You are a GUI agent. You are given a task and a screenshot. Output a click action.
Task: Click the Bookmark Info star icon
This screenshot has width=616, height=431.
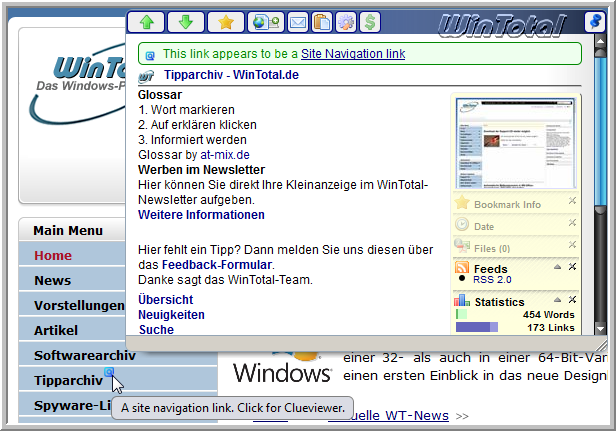pyautogui.click(x=462, y=203)
